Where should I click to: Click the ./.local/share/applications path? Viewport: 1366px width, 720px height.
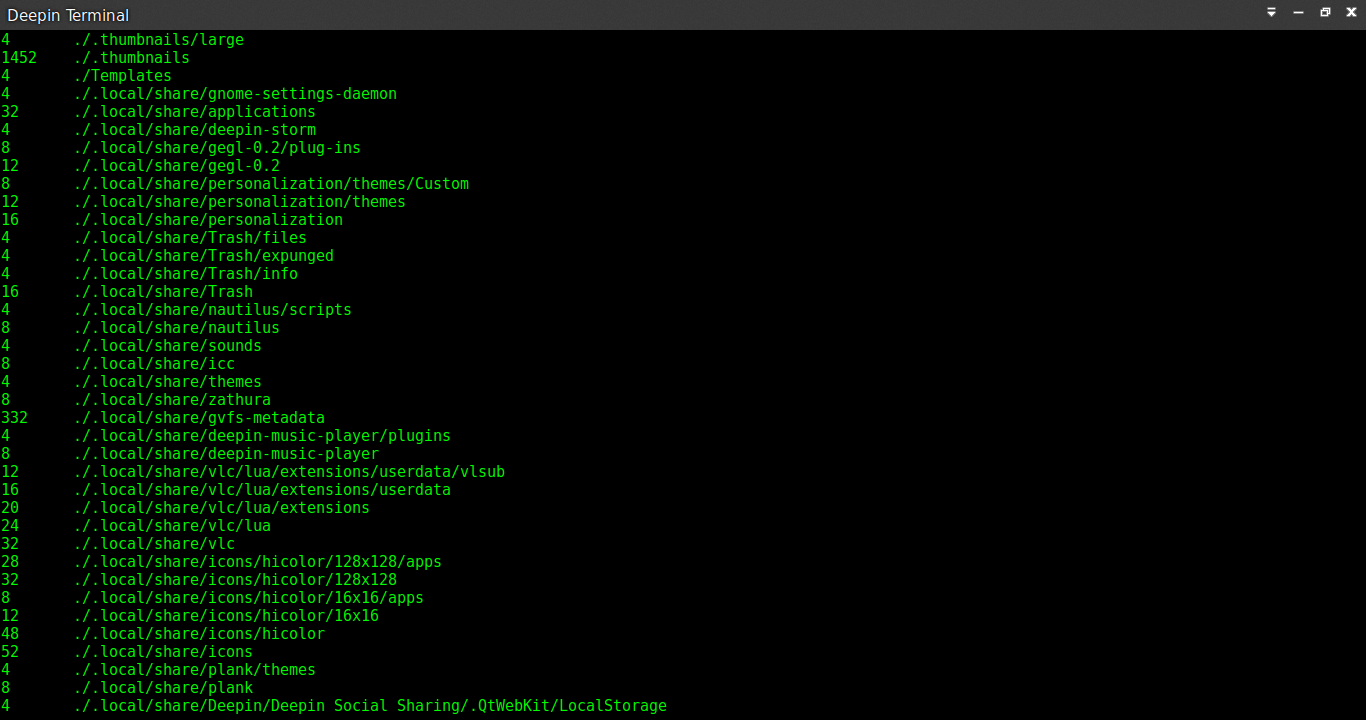coord(196,111)
